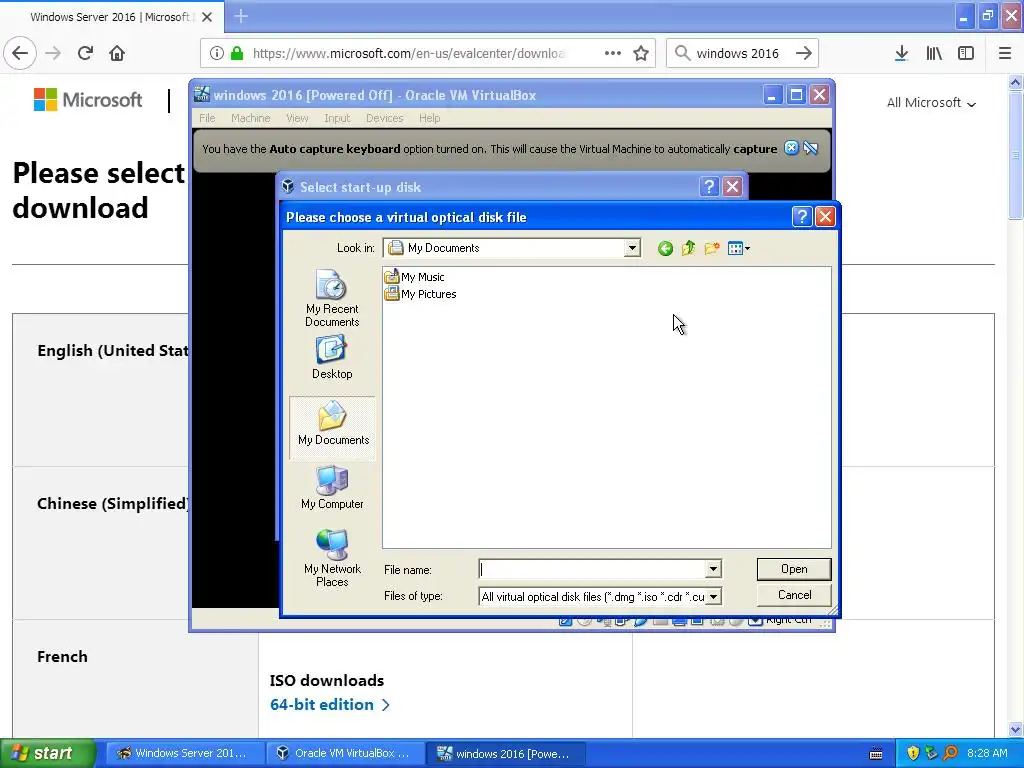1024x768 pixels.
Task: Open the Windows start menu
Action: click(x=47, y=753)
